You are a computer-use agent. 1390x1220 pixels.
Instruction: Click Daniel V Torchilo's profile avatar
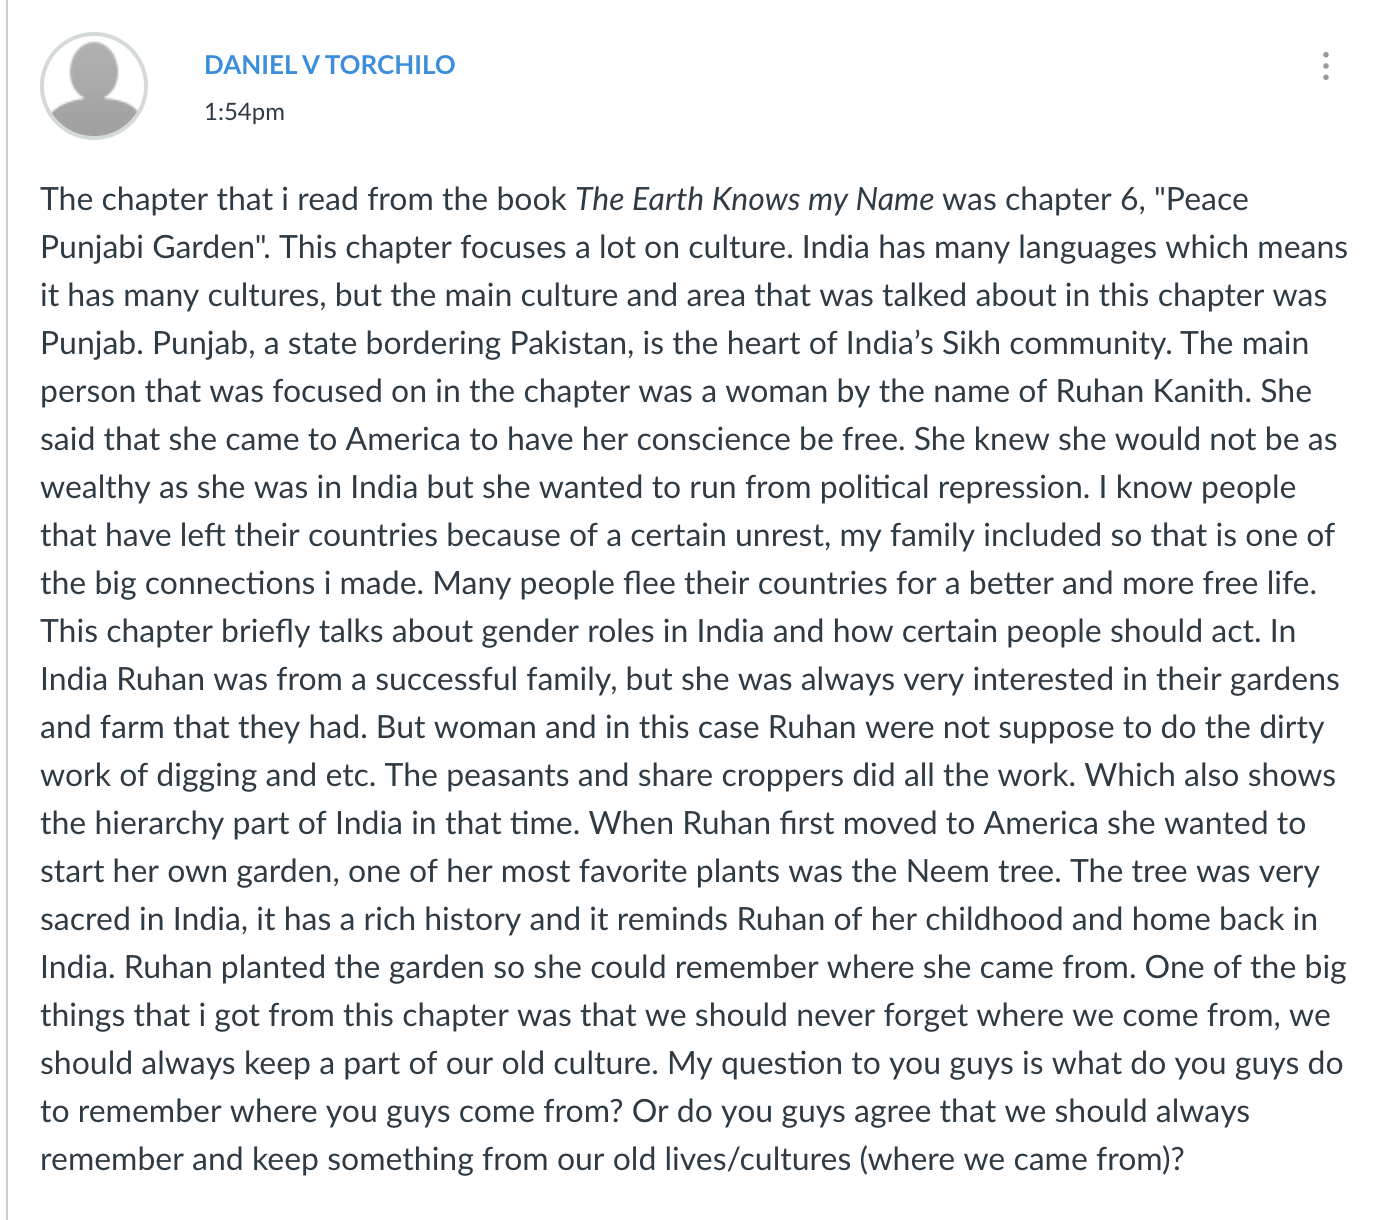click(94, 86)
